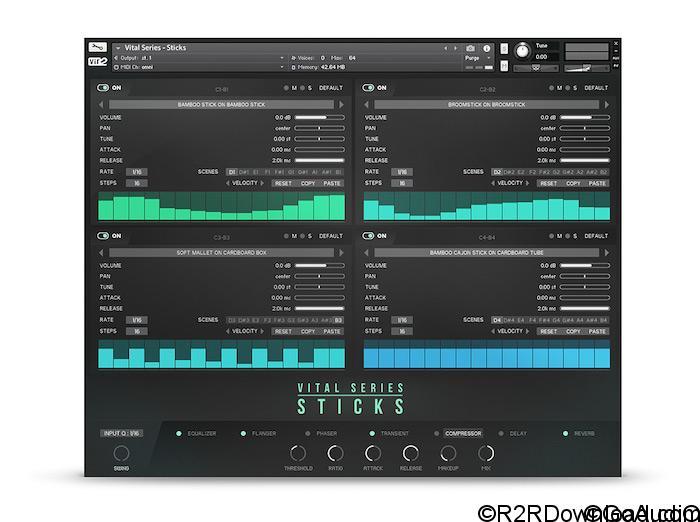Select previous sample for Bamboo Stick on Bamboo Stick
The image size is (700, 522).
pyautogui.click(x=101, y=104)
